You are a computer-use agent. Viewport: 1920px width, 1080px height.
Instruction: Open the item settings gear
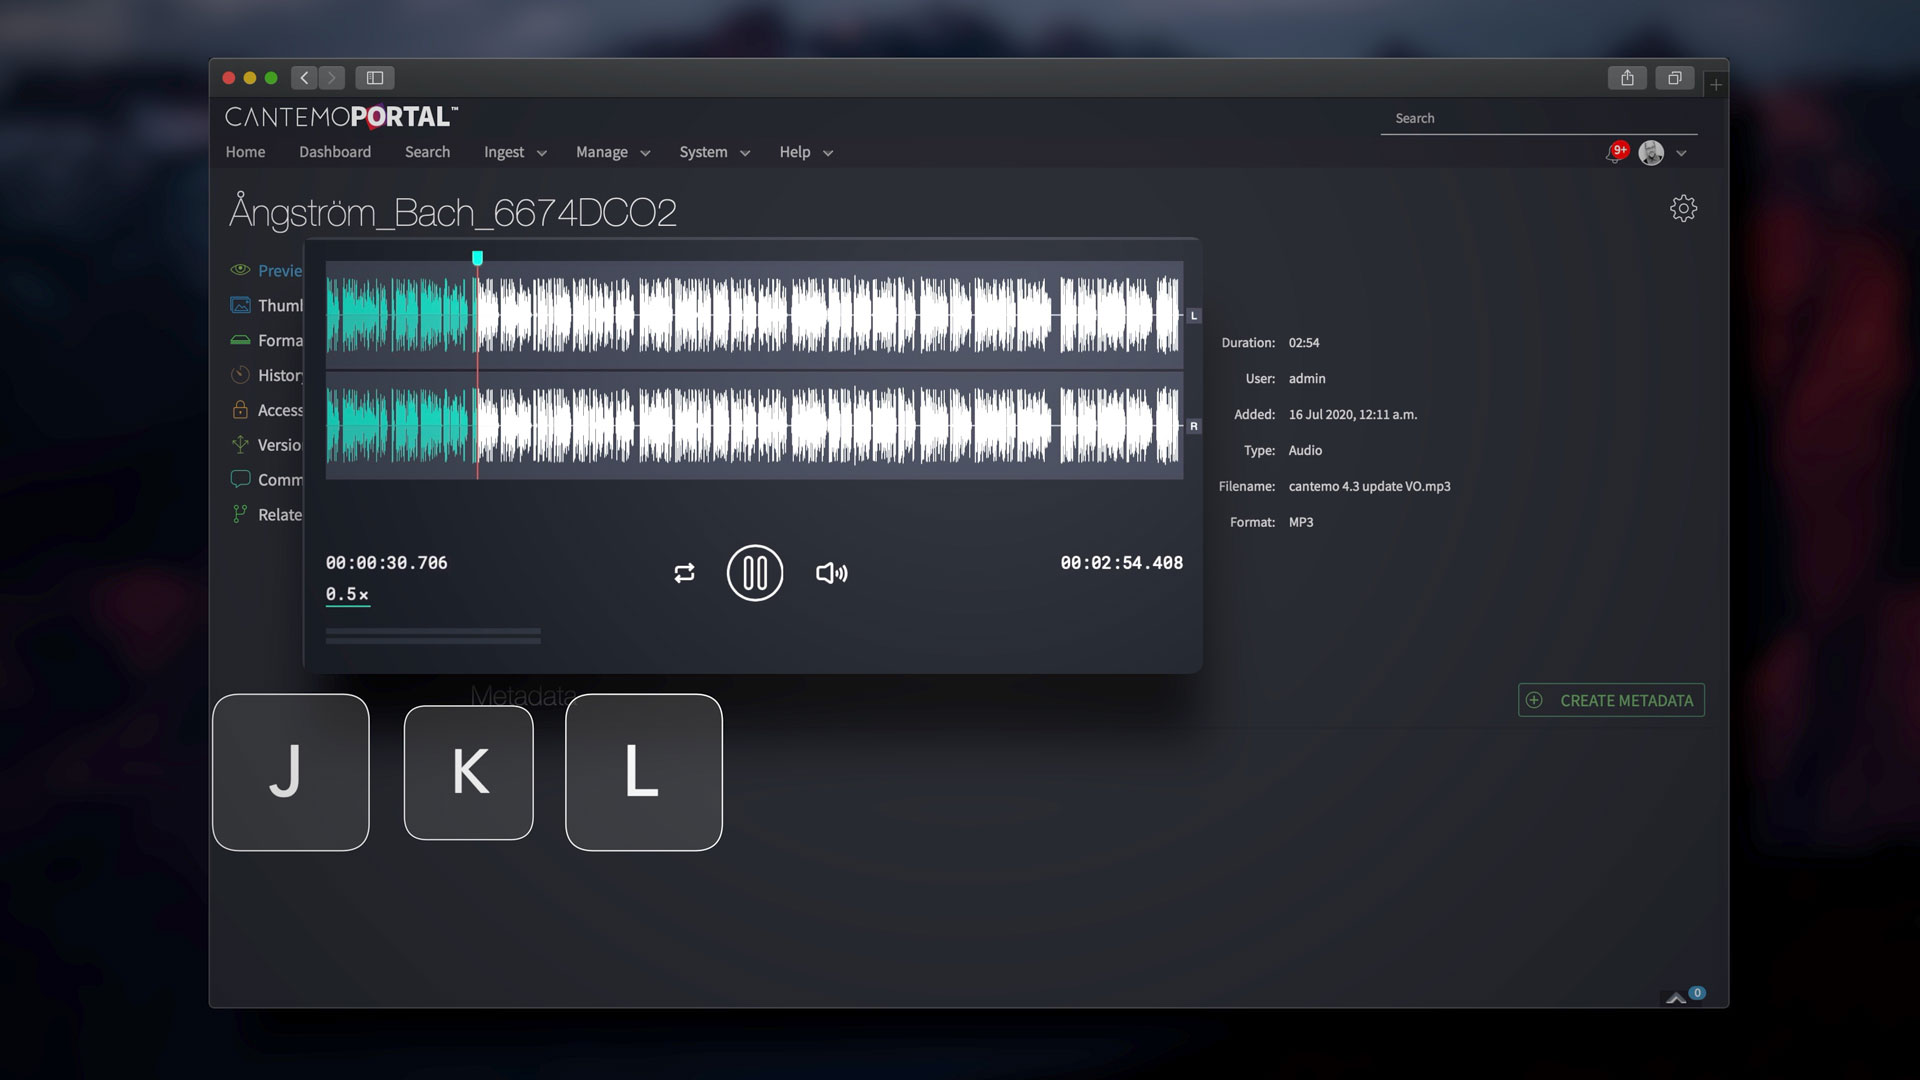(x=1683, y=208)
